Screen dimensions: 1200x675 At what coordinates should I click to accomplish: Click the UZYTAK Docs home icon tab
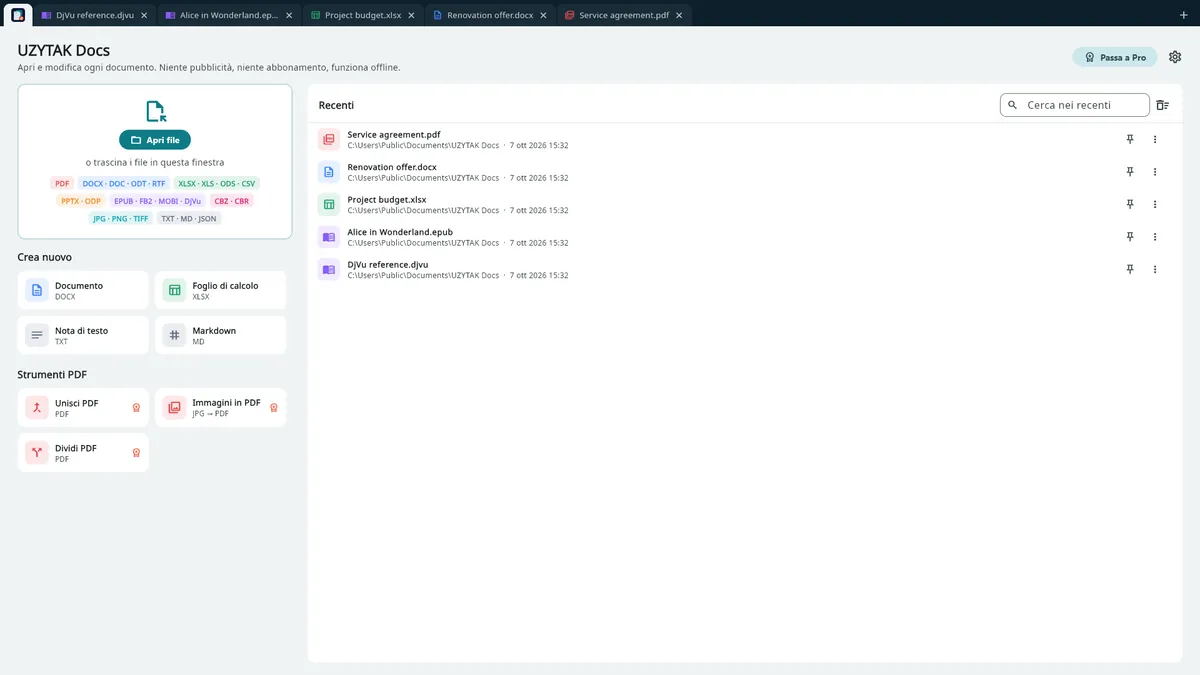tap(18, 15)
